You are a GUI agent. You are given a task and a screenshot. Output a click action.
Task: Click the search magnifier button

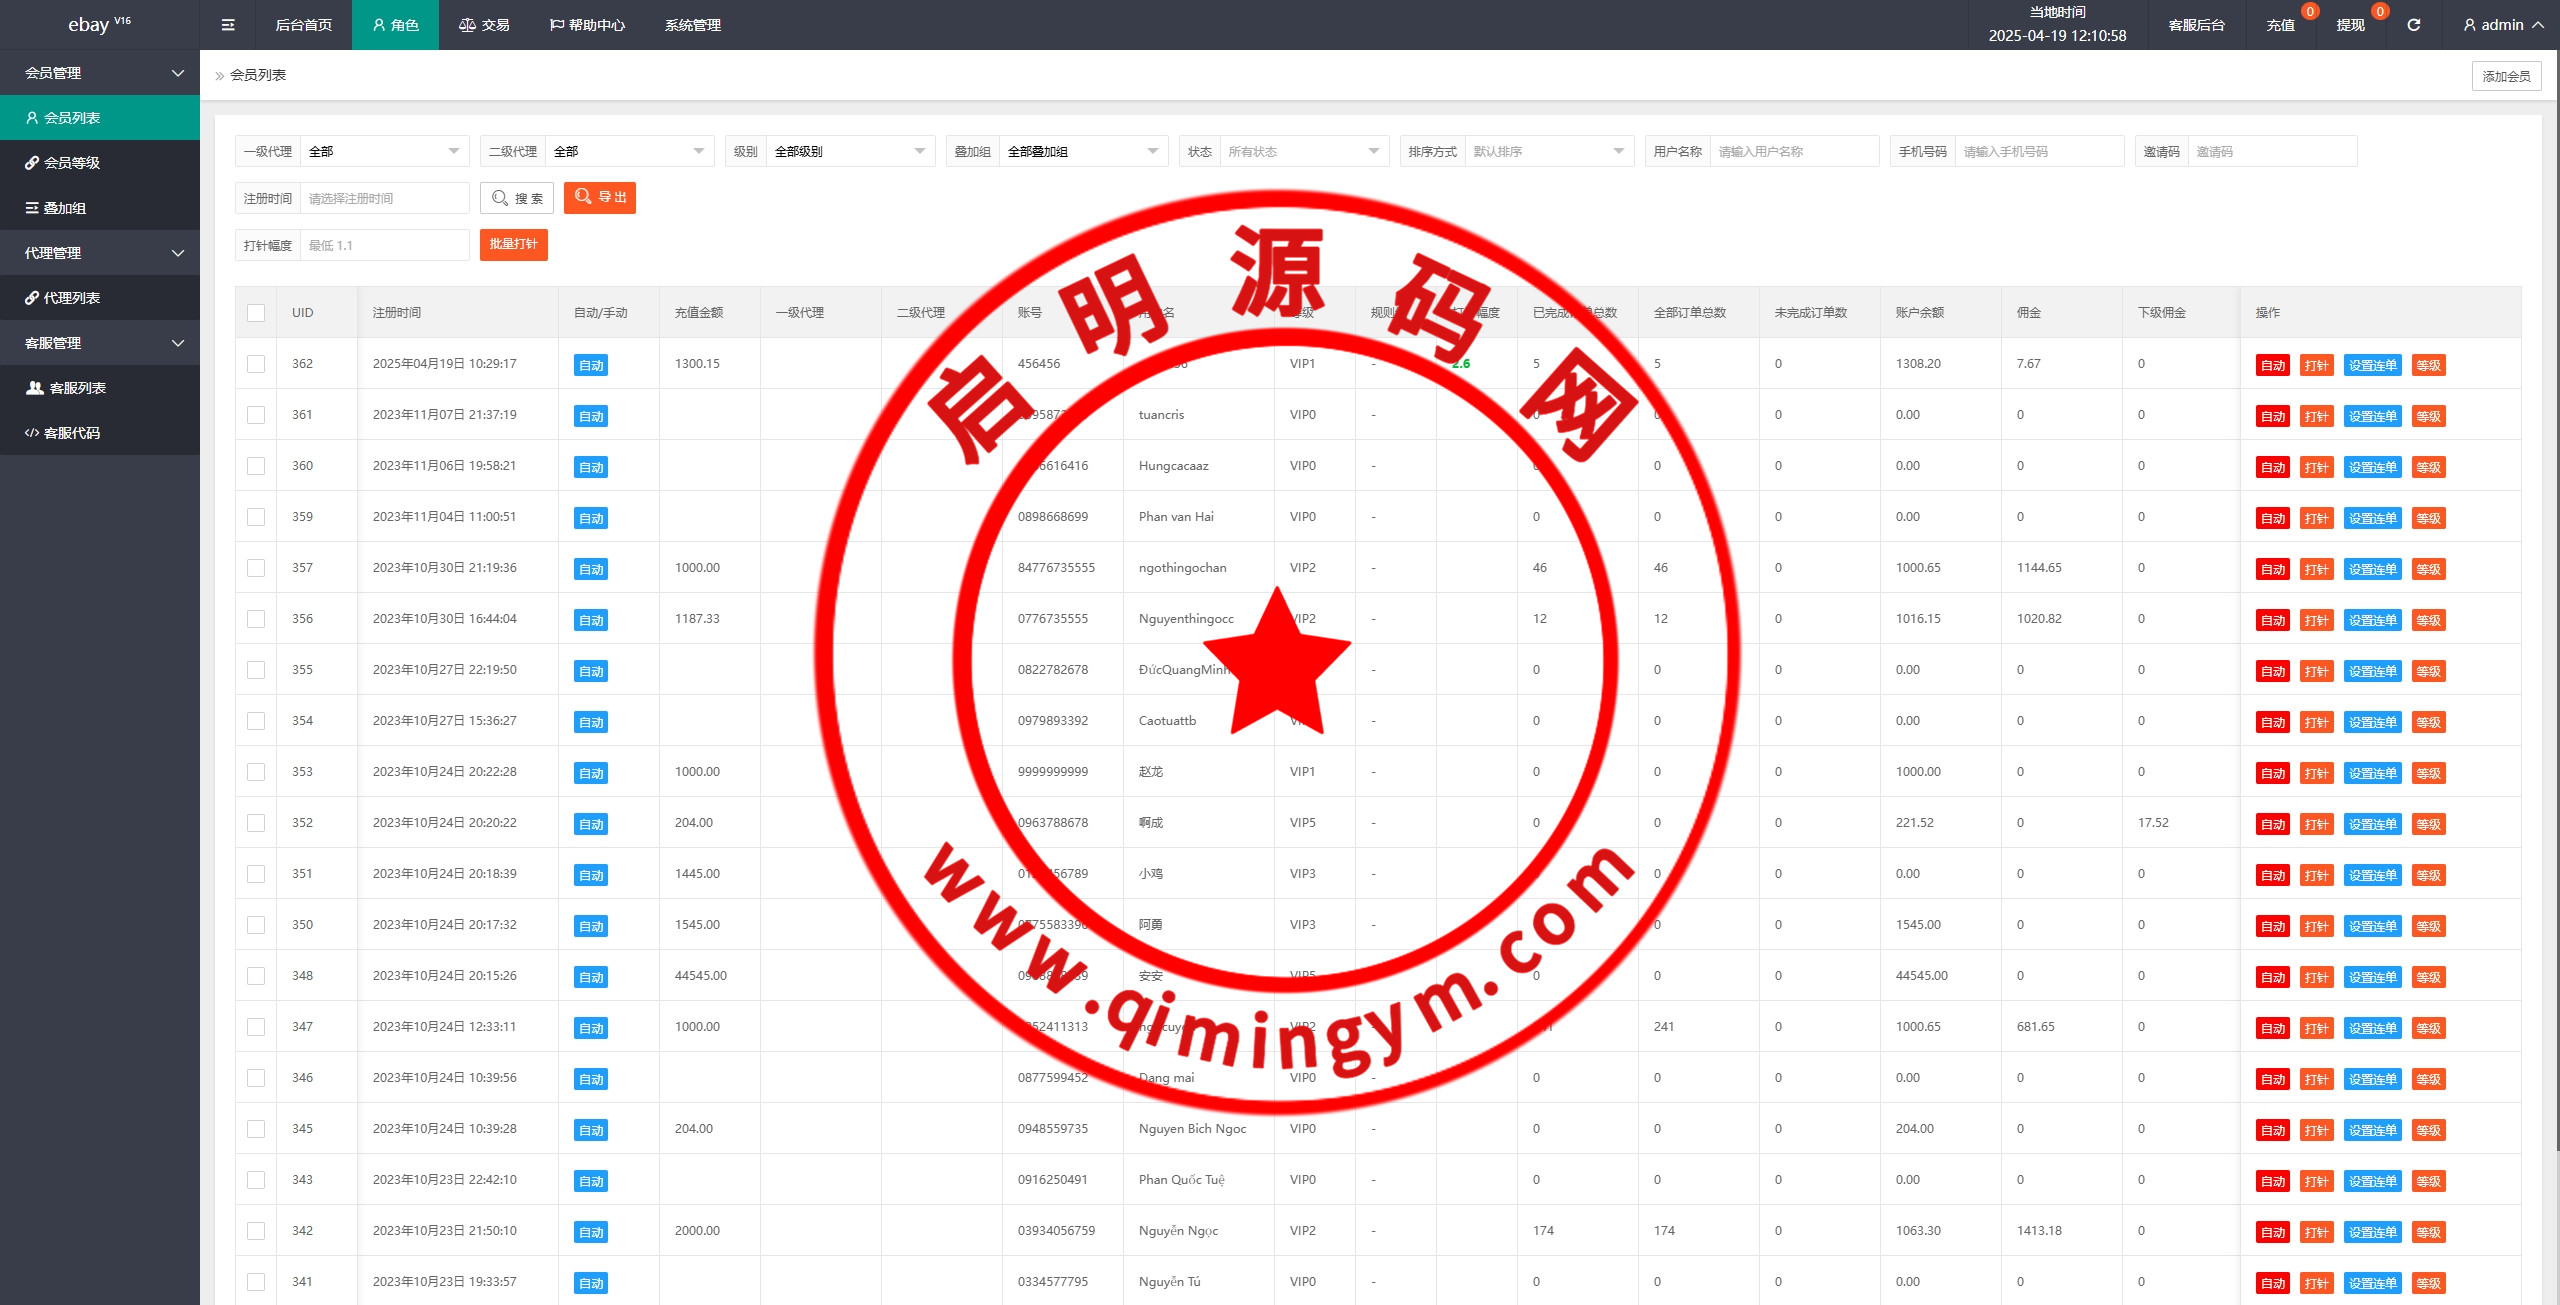click(x=517, y=198)
